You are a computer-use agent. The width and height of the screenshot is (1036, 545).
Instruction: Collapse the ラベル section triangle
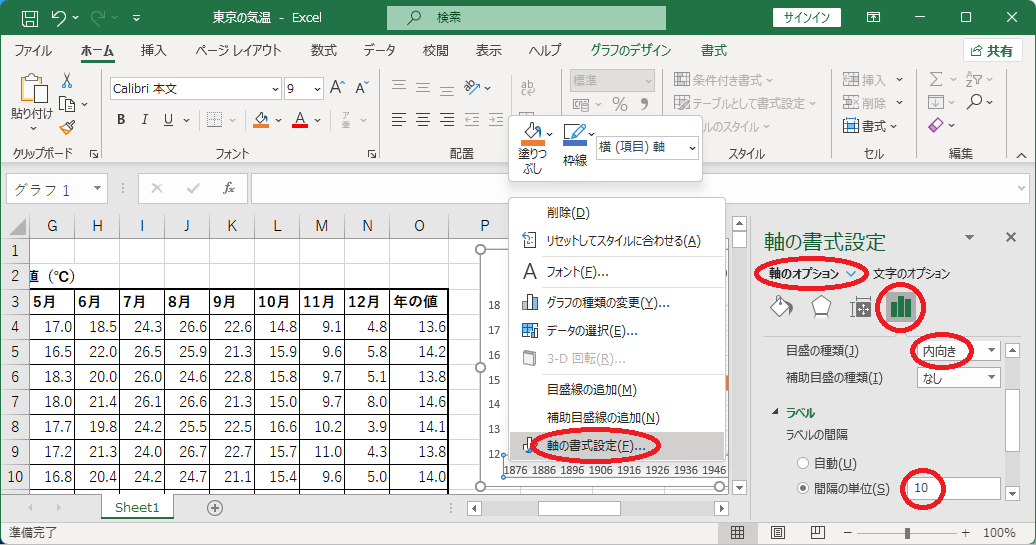coord(775,412)
